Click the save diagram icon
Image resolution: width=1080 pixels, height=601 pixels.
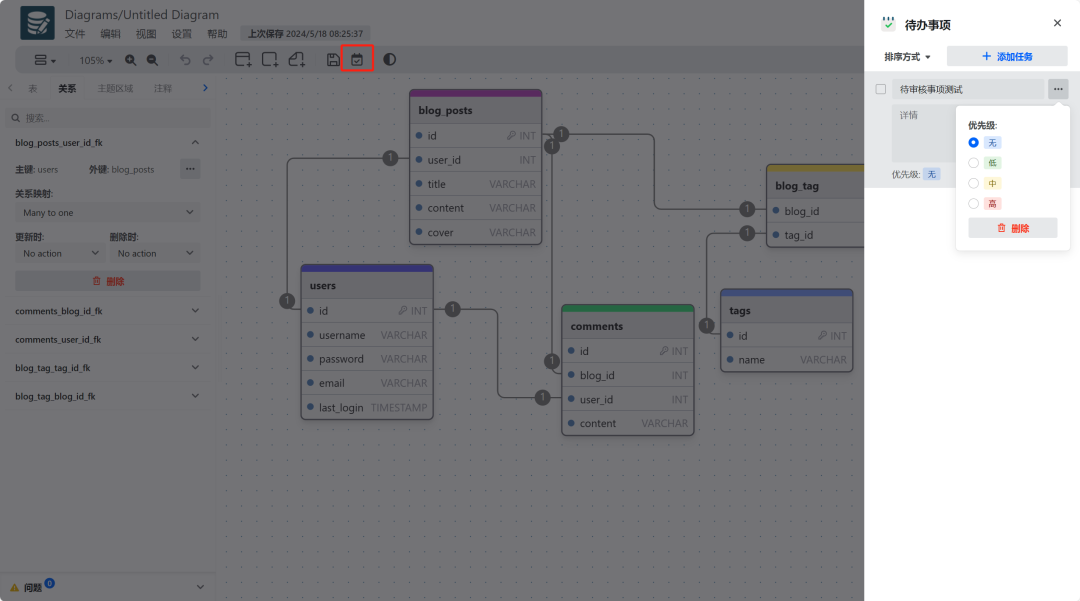333,60
